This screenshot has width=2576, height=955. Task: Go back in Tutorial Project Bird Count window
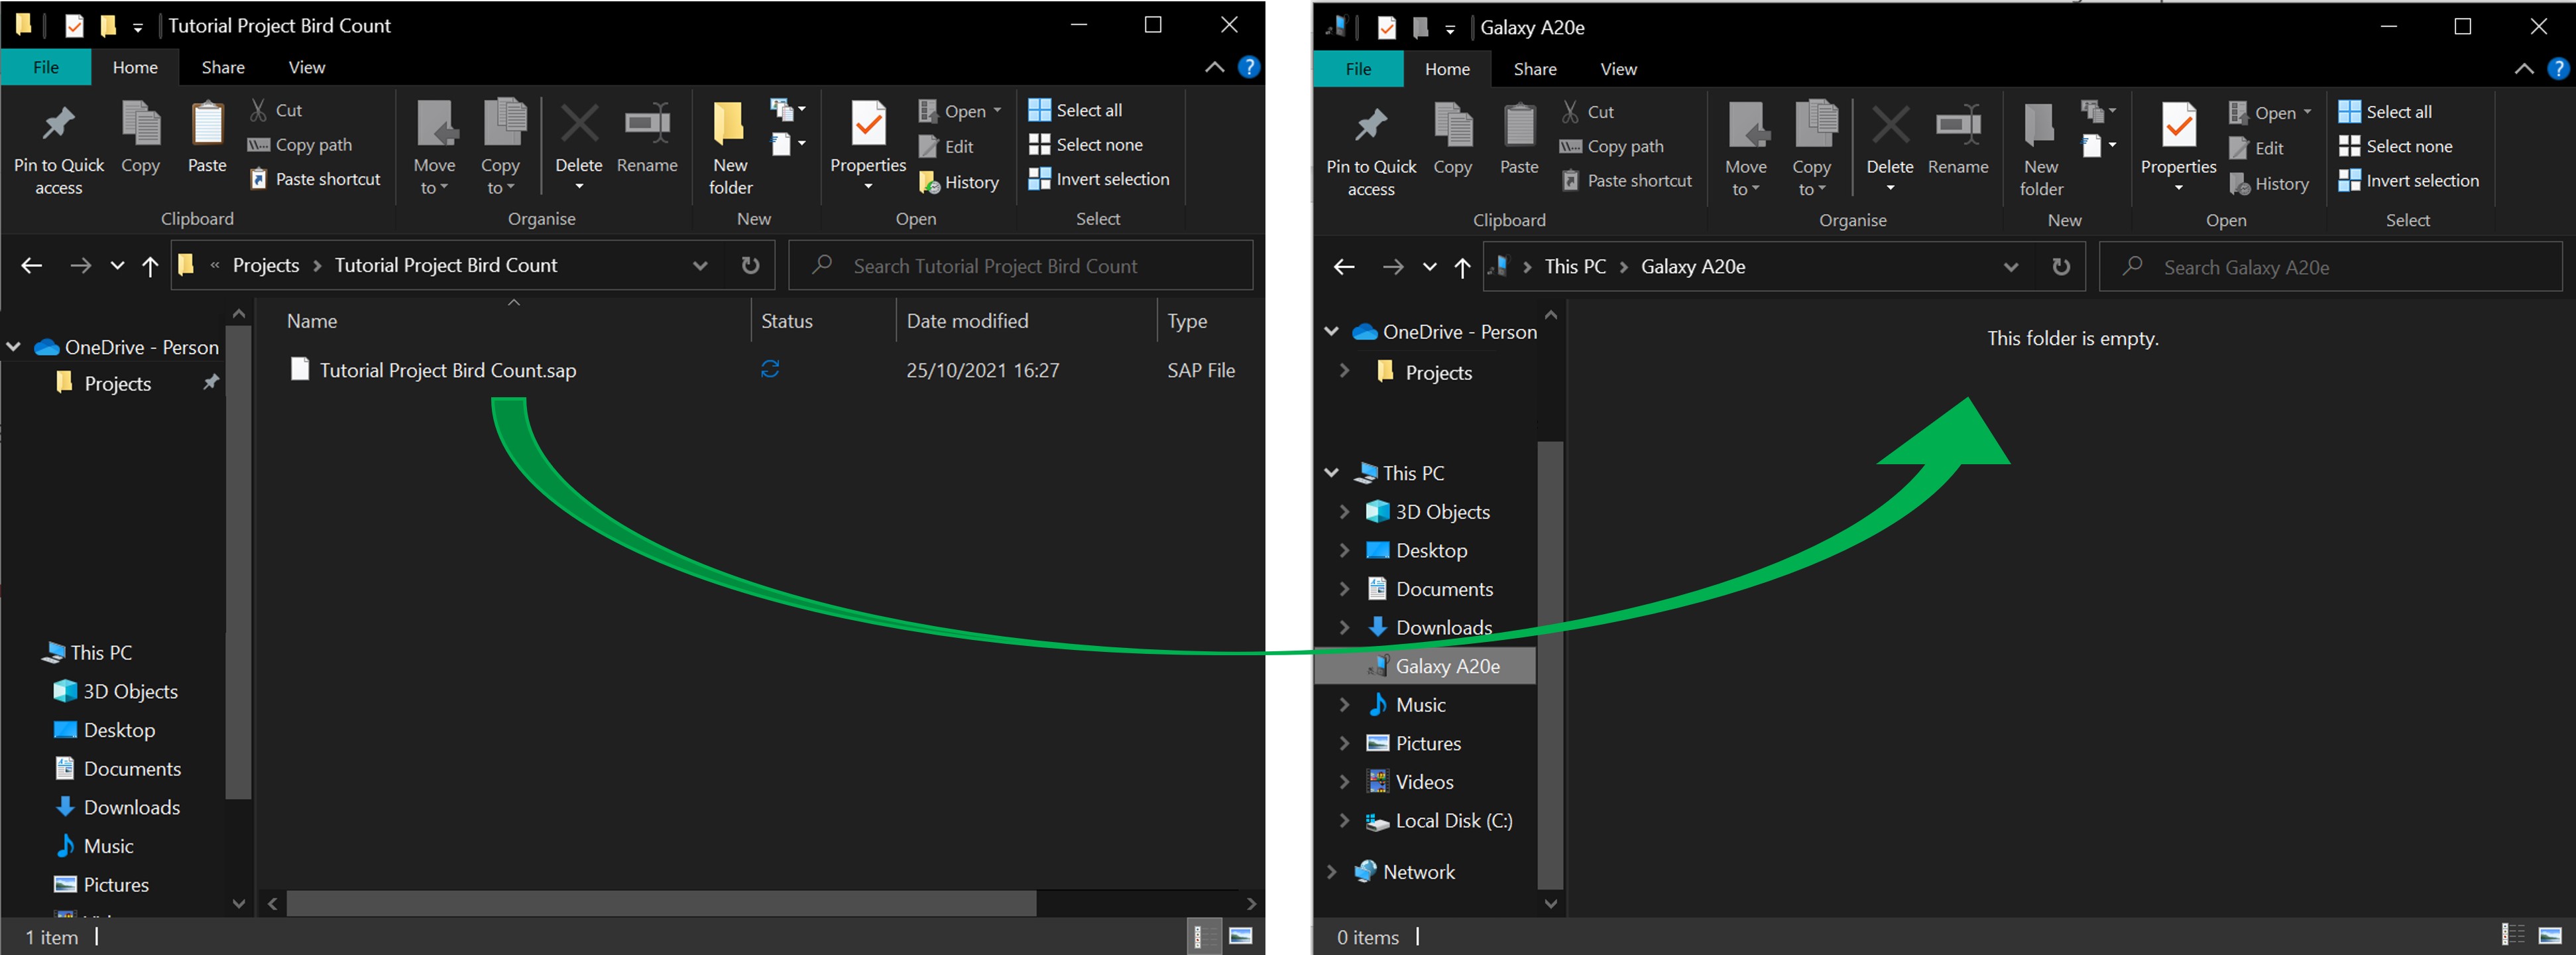pos(32,265)
